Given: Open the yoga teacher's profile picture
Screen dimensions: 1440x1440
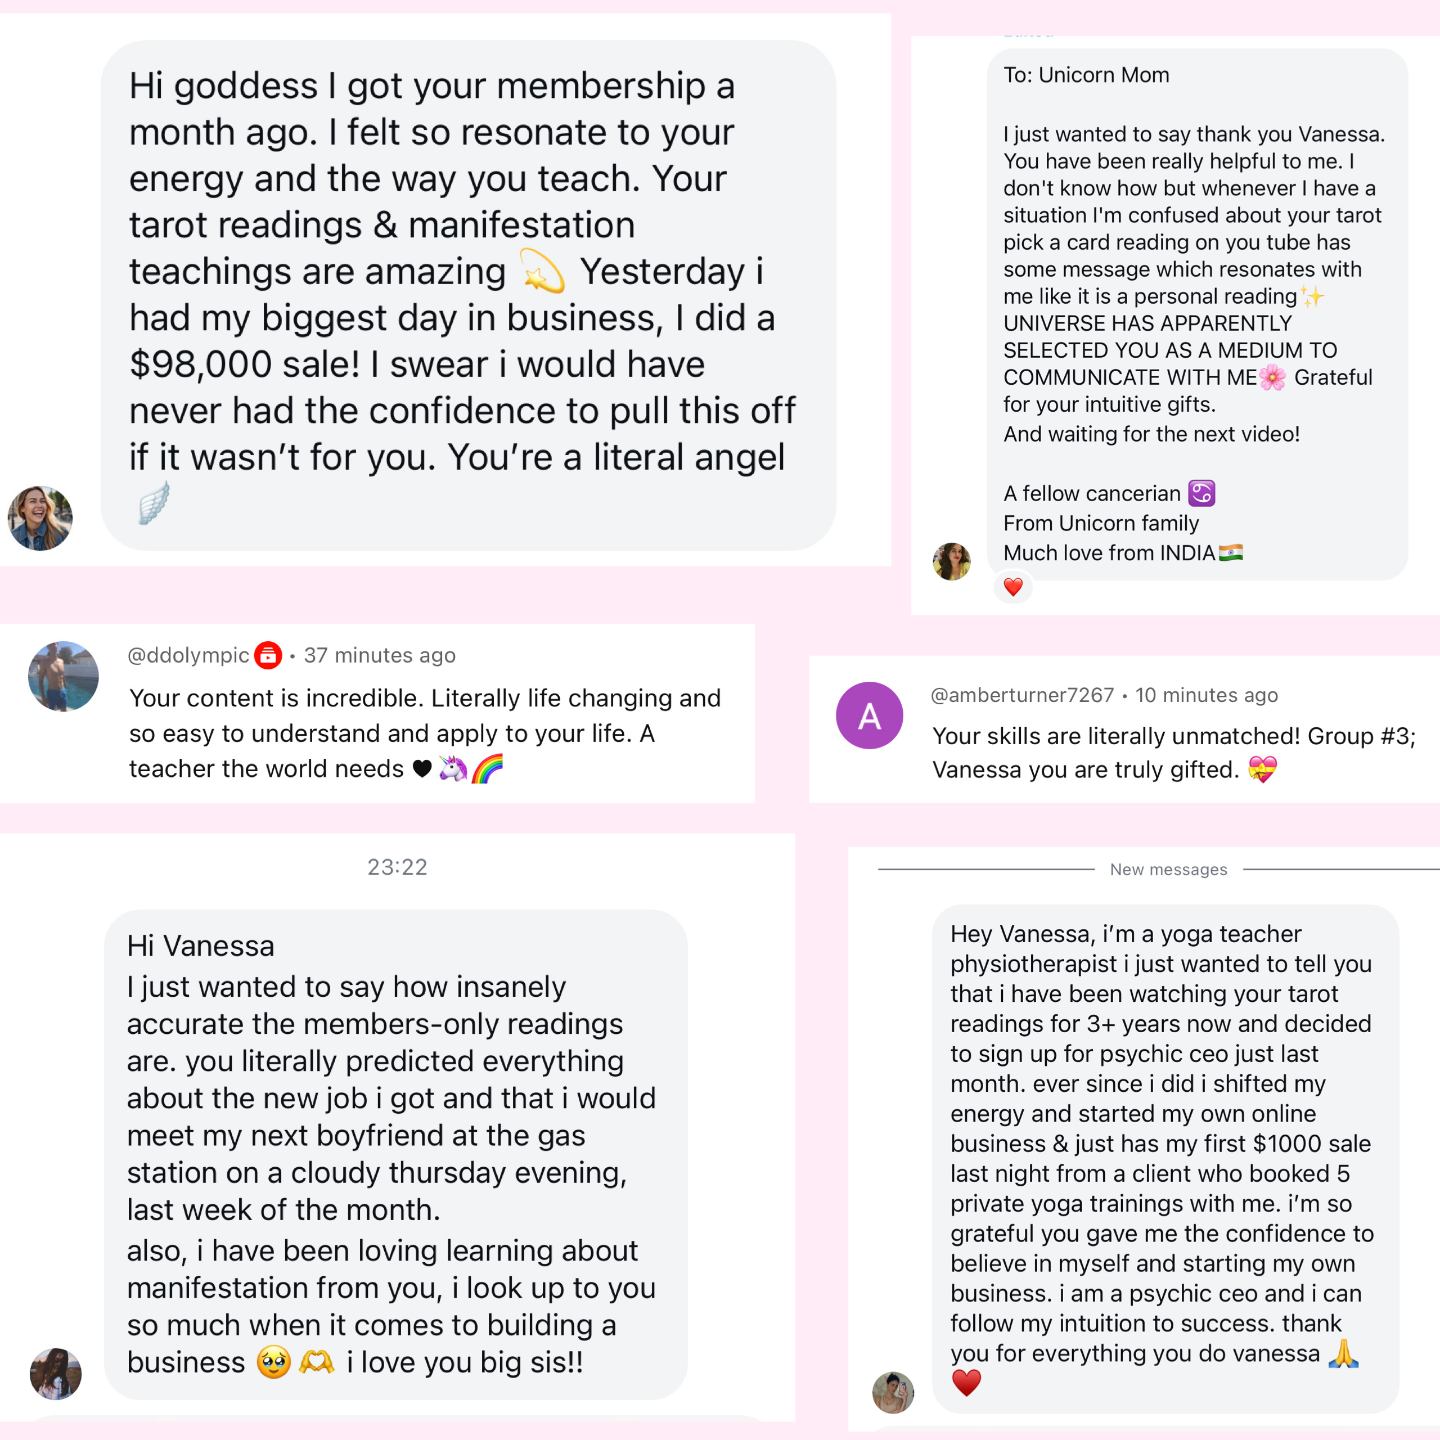Looking at the screenshot, I should [x=893, y=1392].
